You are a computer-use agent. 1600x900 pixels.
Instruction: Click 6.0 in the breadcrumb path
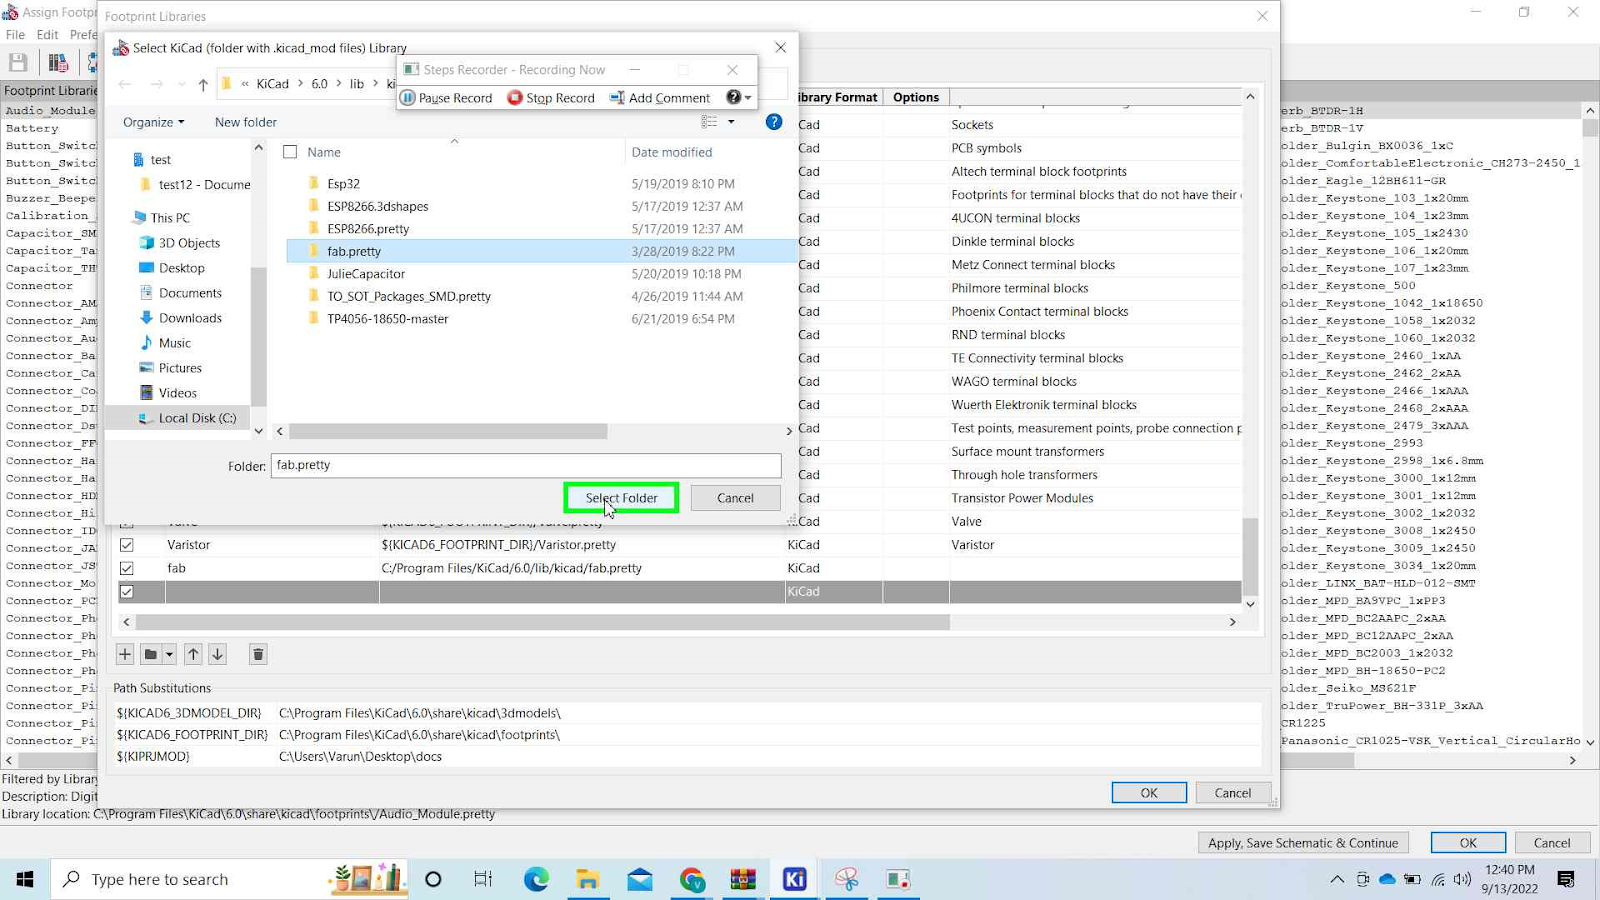[x=319, y=84]
